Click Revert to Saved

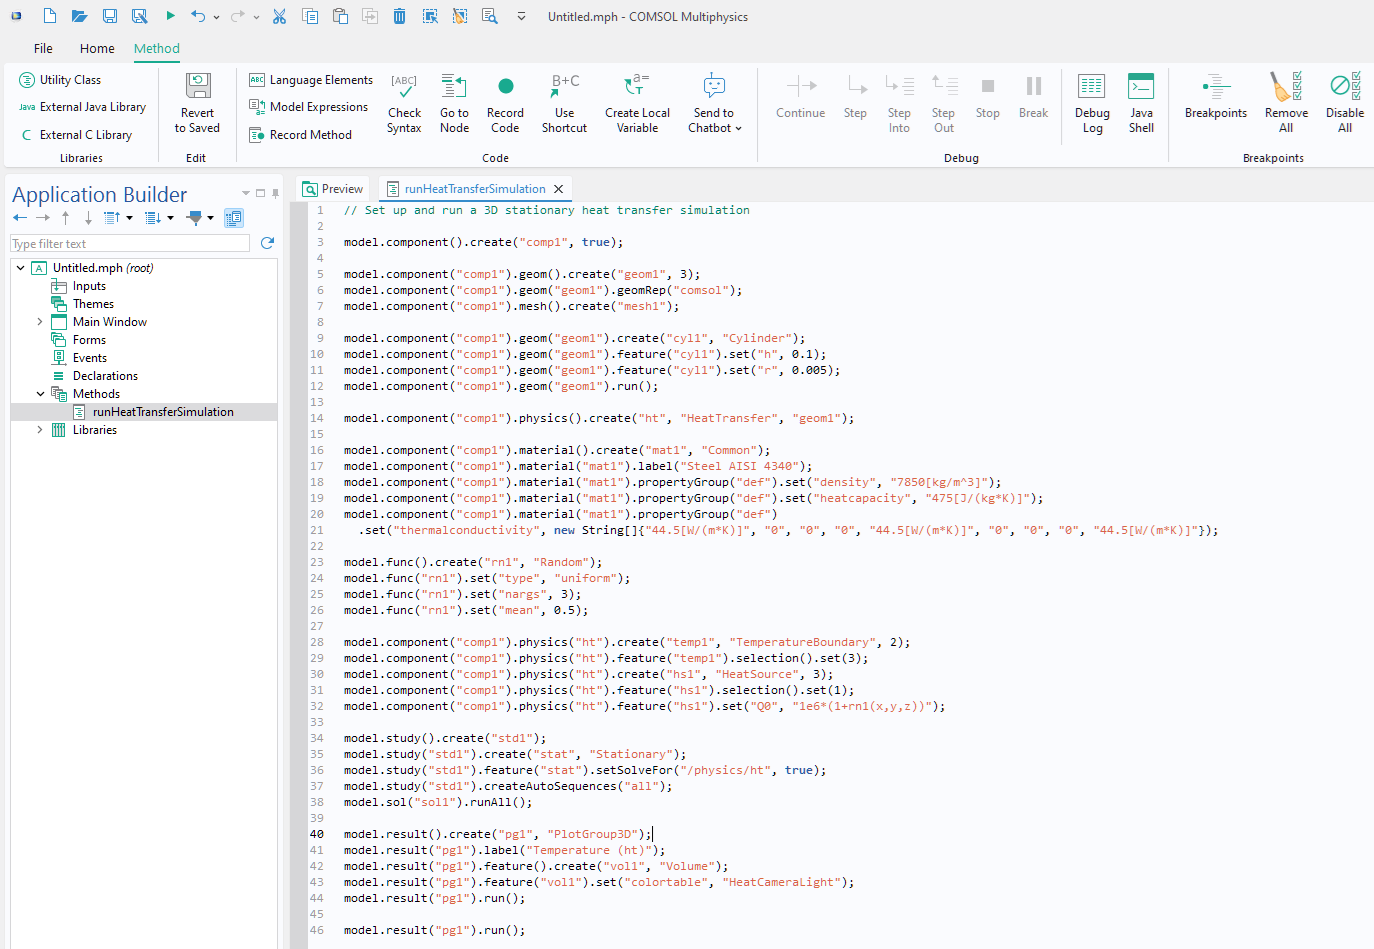pyautogui.click(x=197, y=103)
